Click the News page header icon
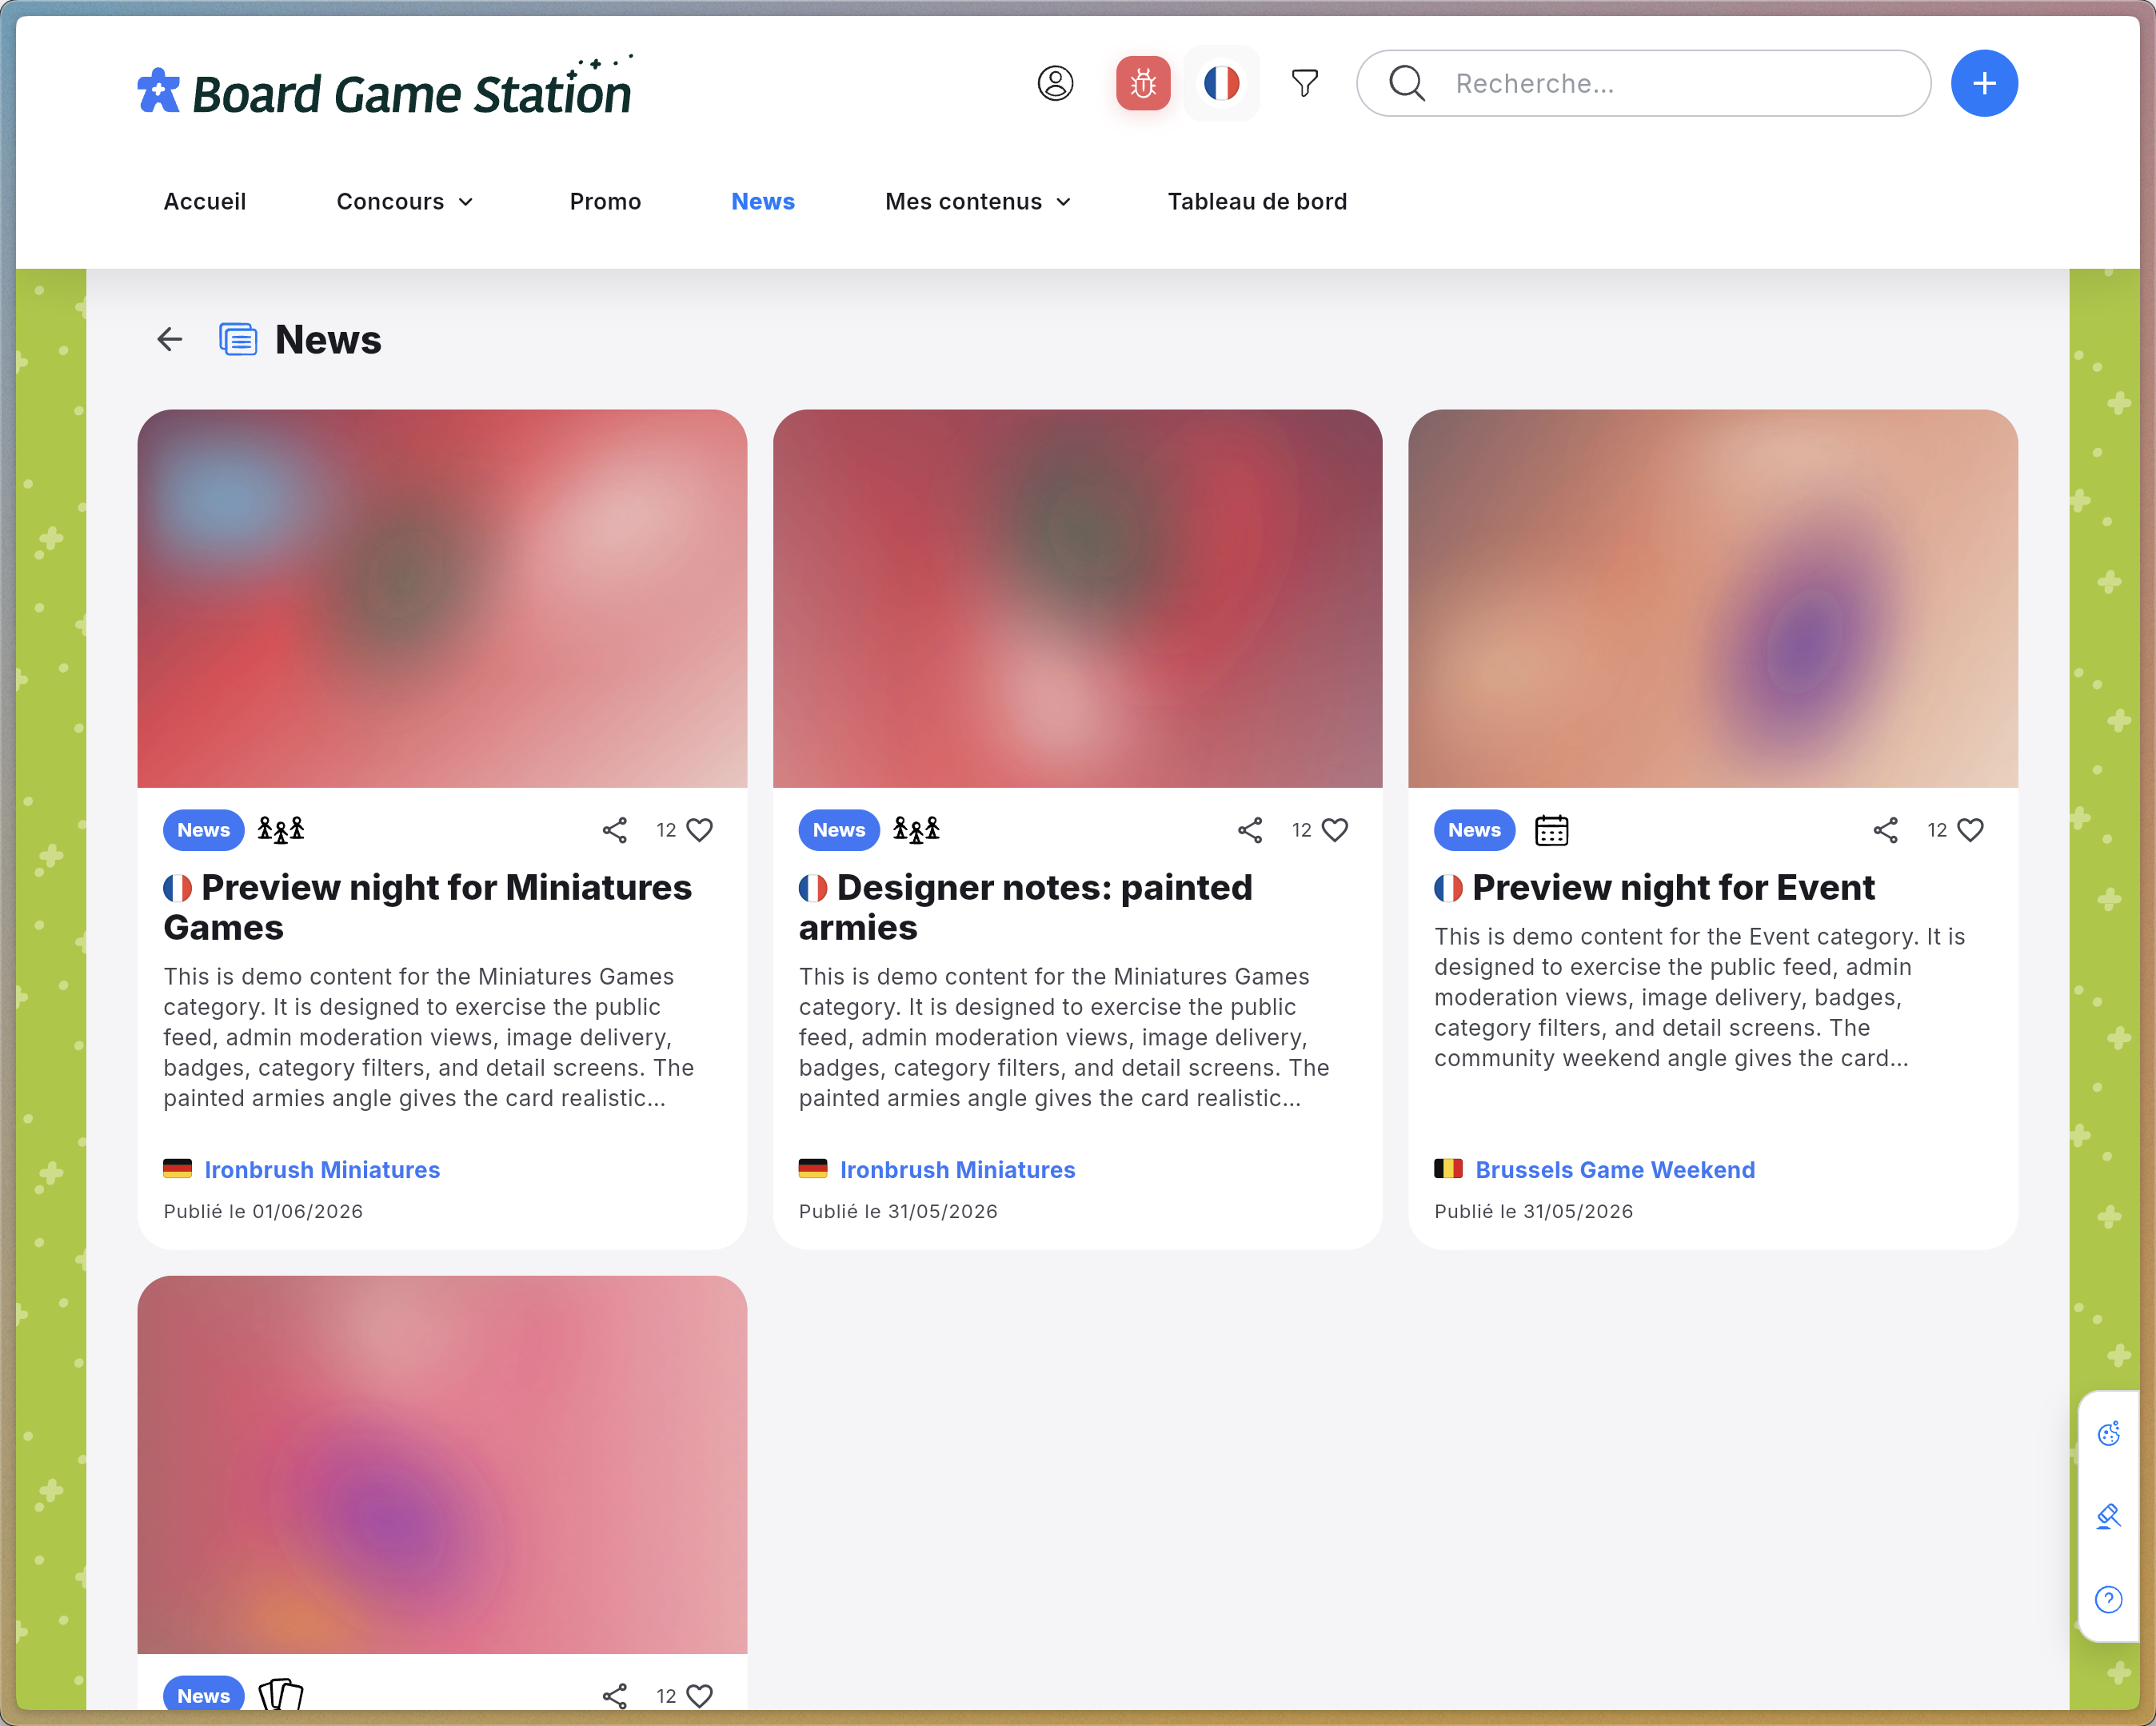This screenshot has height=1726, width=2156. (238, 340)
